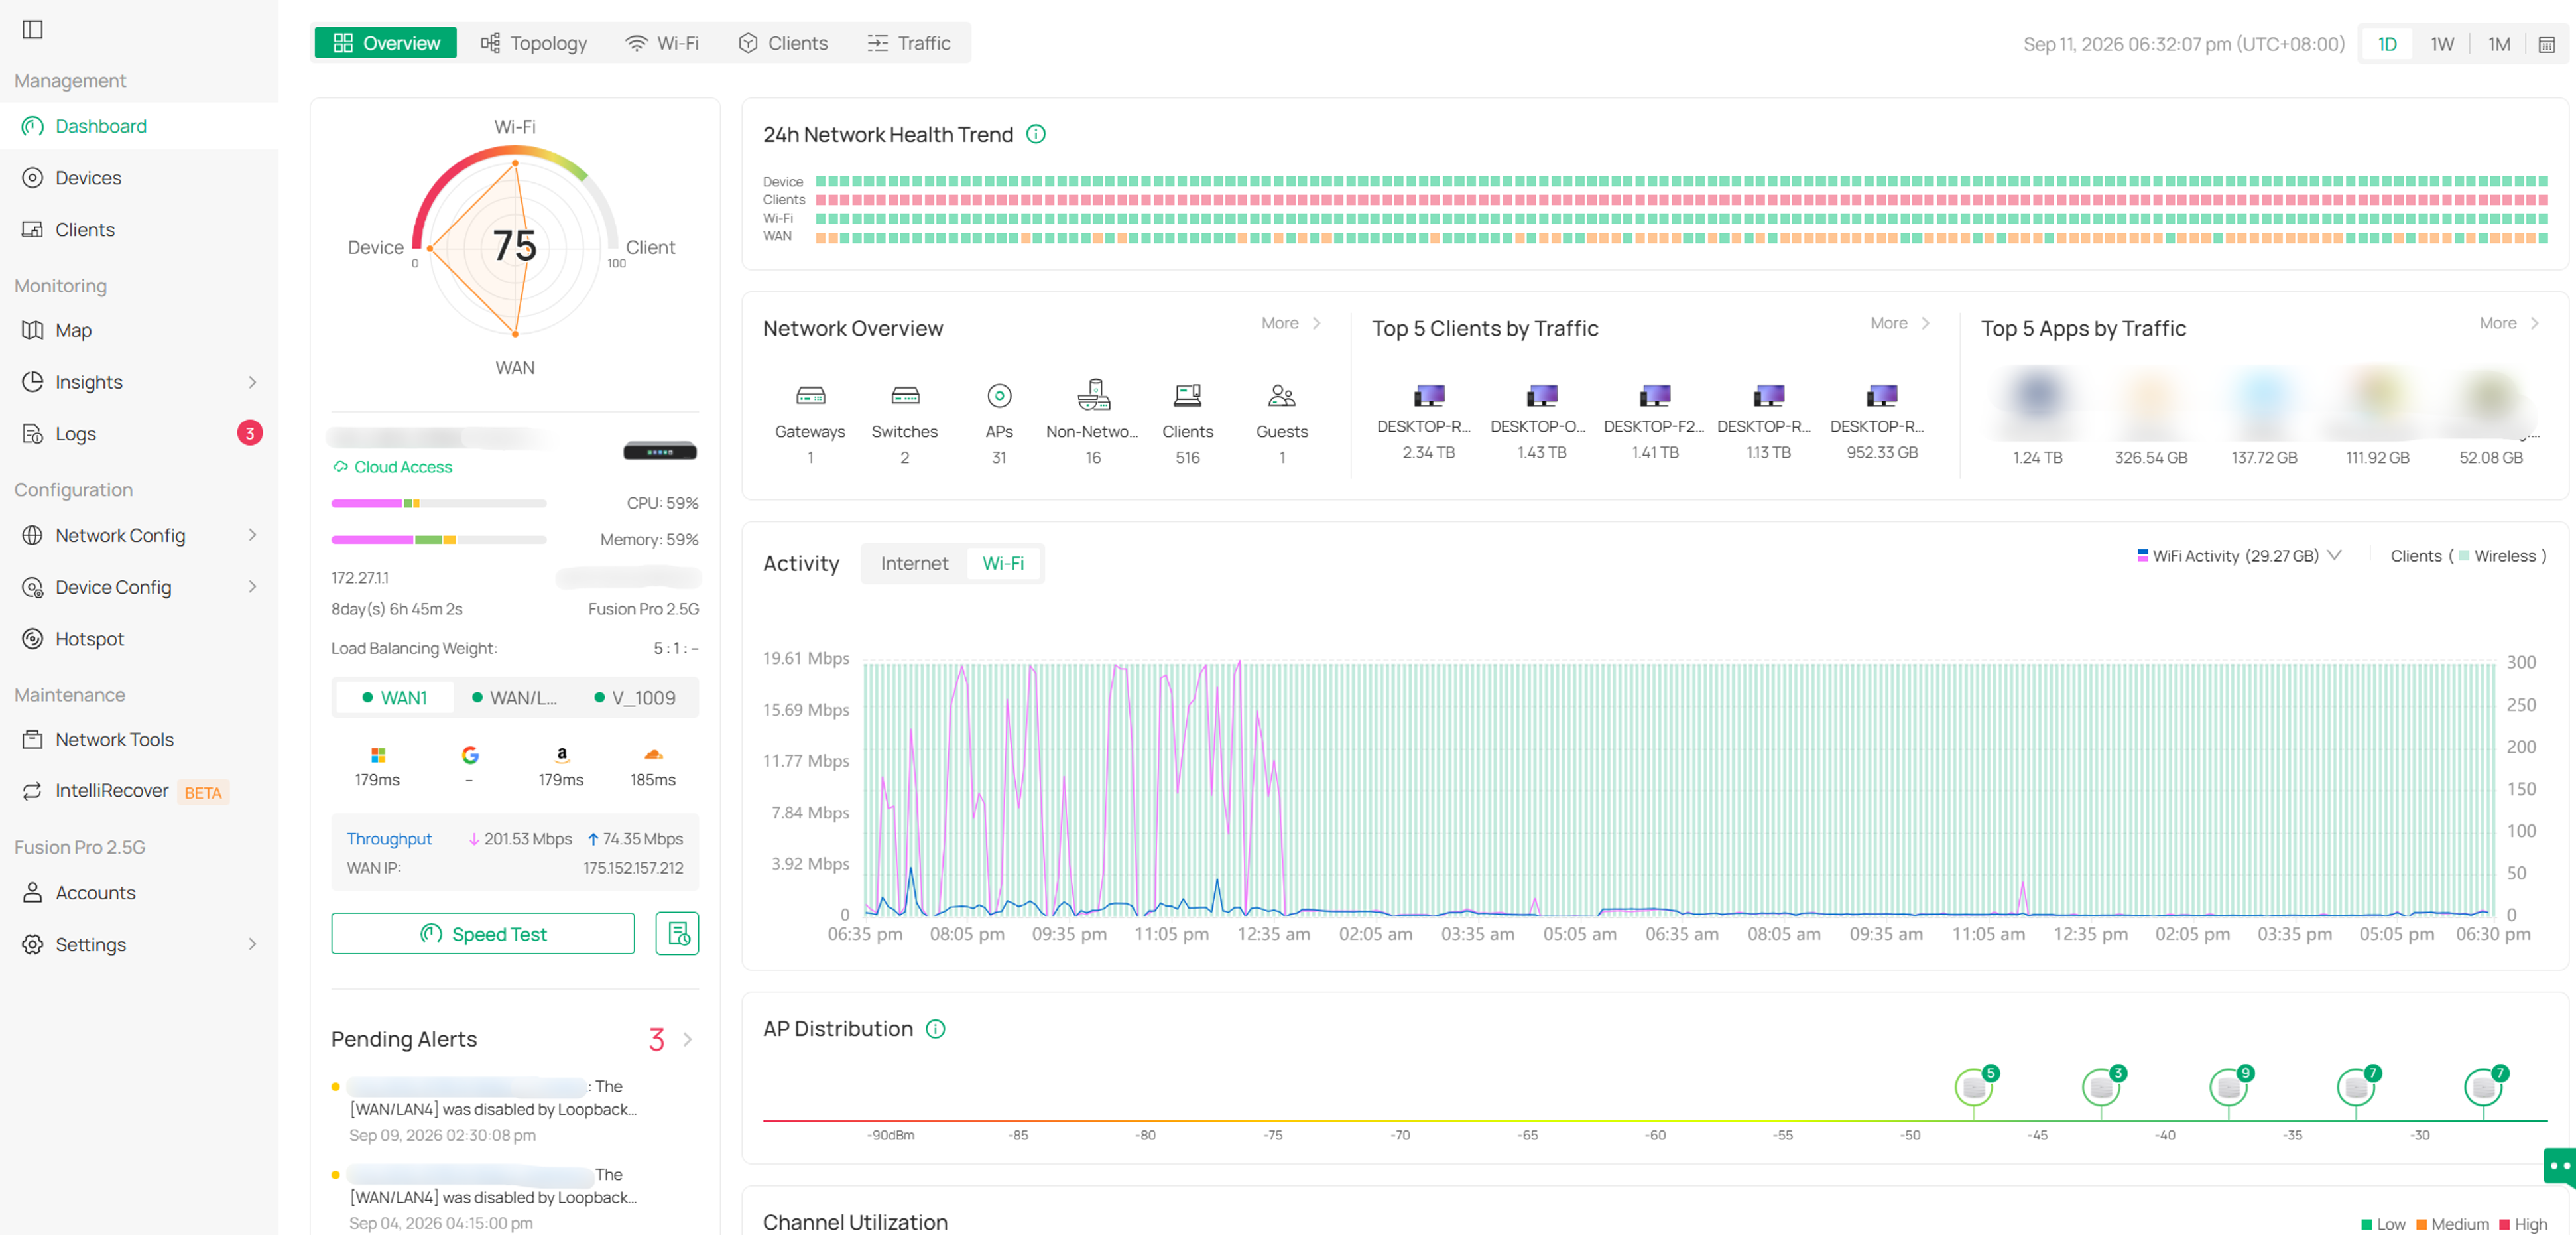This screenshot has height=1235, width=2576.
Task: Click Amazon latency icon
Action: [561, 755]
